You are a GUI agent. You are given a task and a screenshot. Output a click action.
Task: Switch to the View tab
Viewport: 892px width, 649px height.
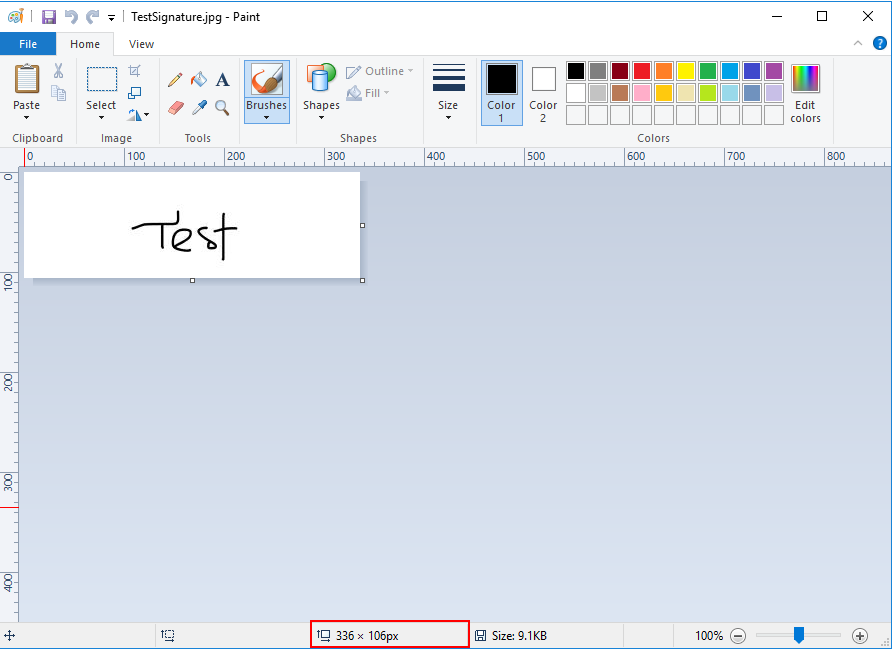pos(141,44)
